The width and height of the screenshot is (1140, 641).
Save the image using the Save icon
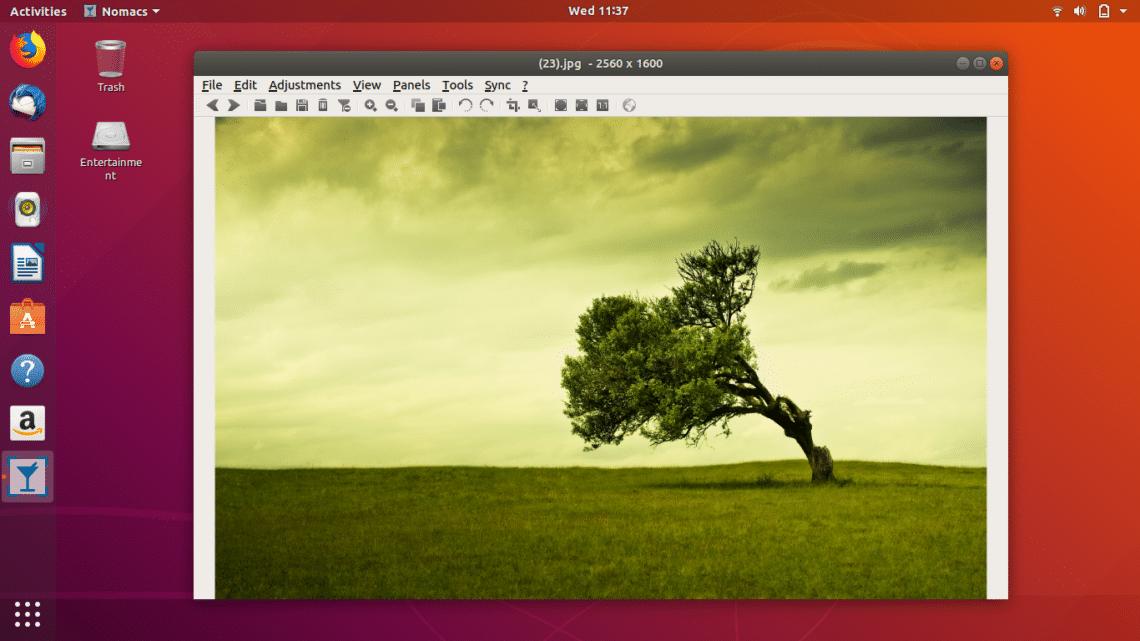302,104
